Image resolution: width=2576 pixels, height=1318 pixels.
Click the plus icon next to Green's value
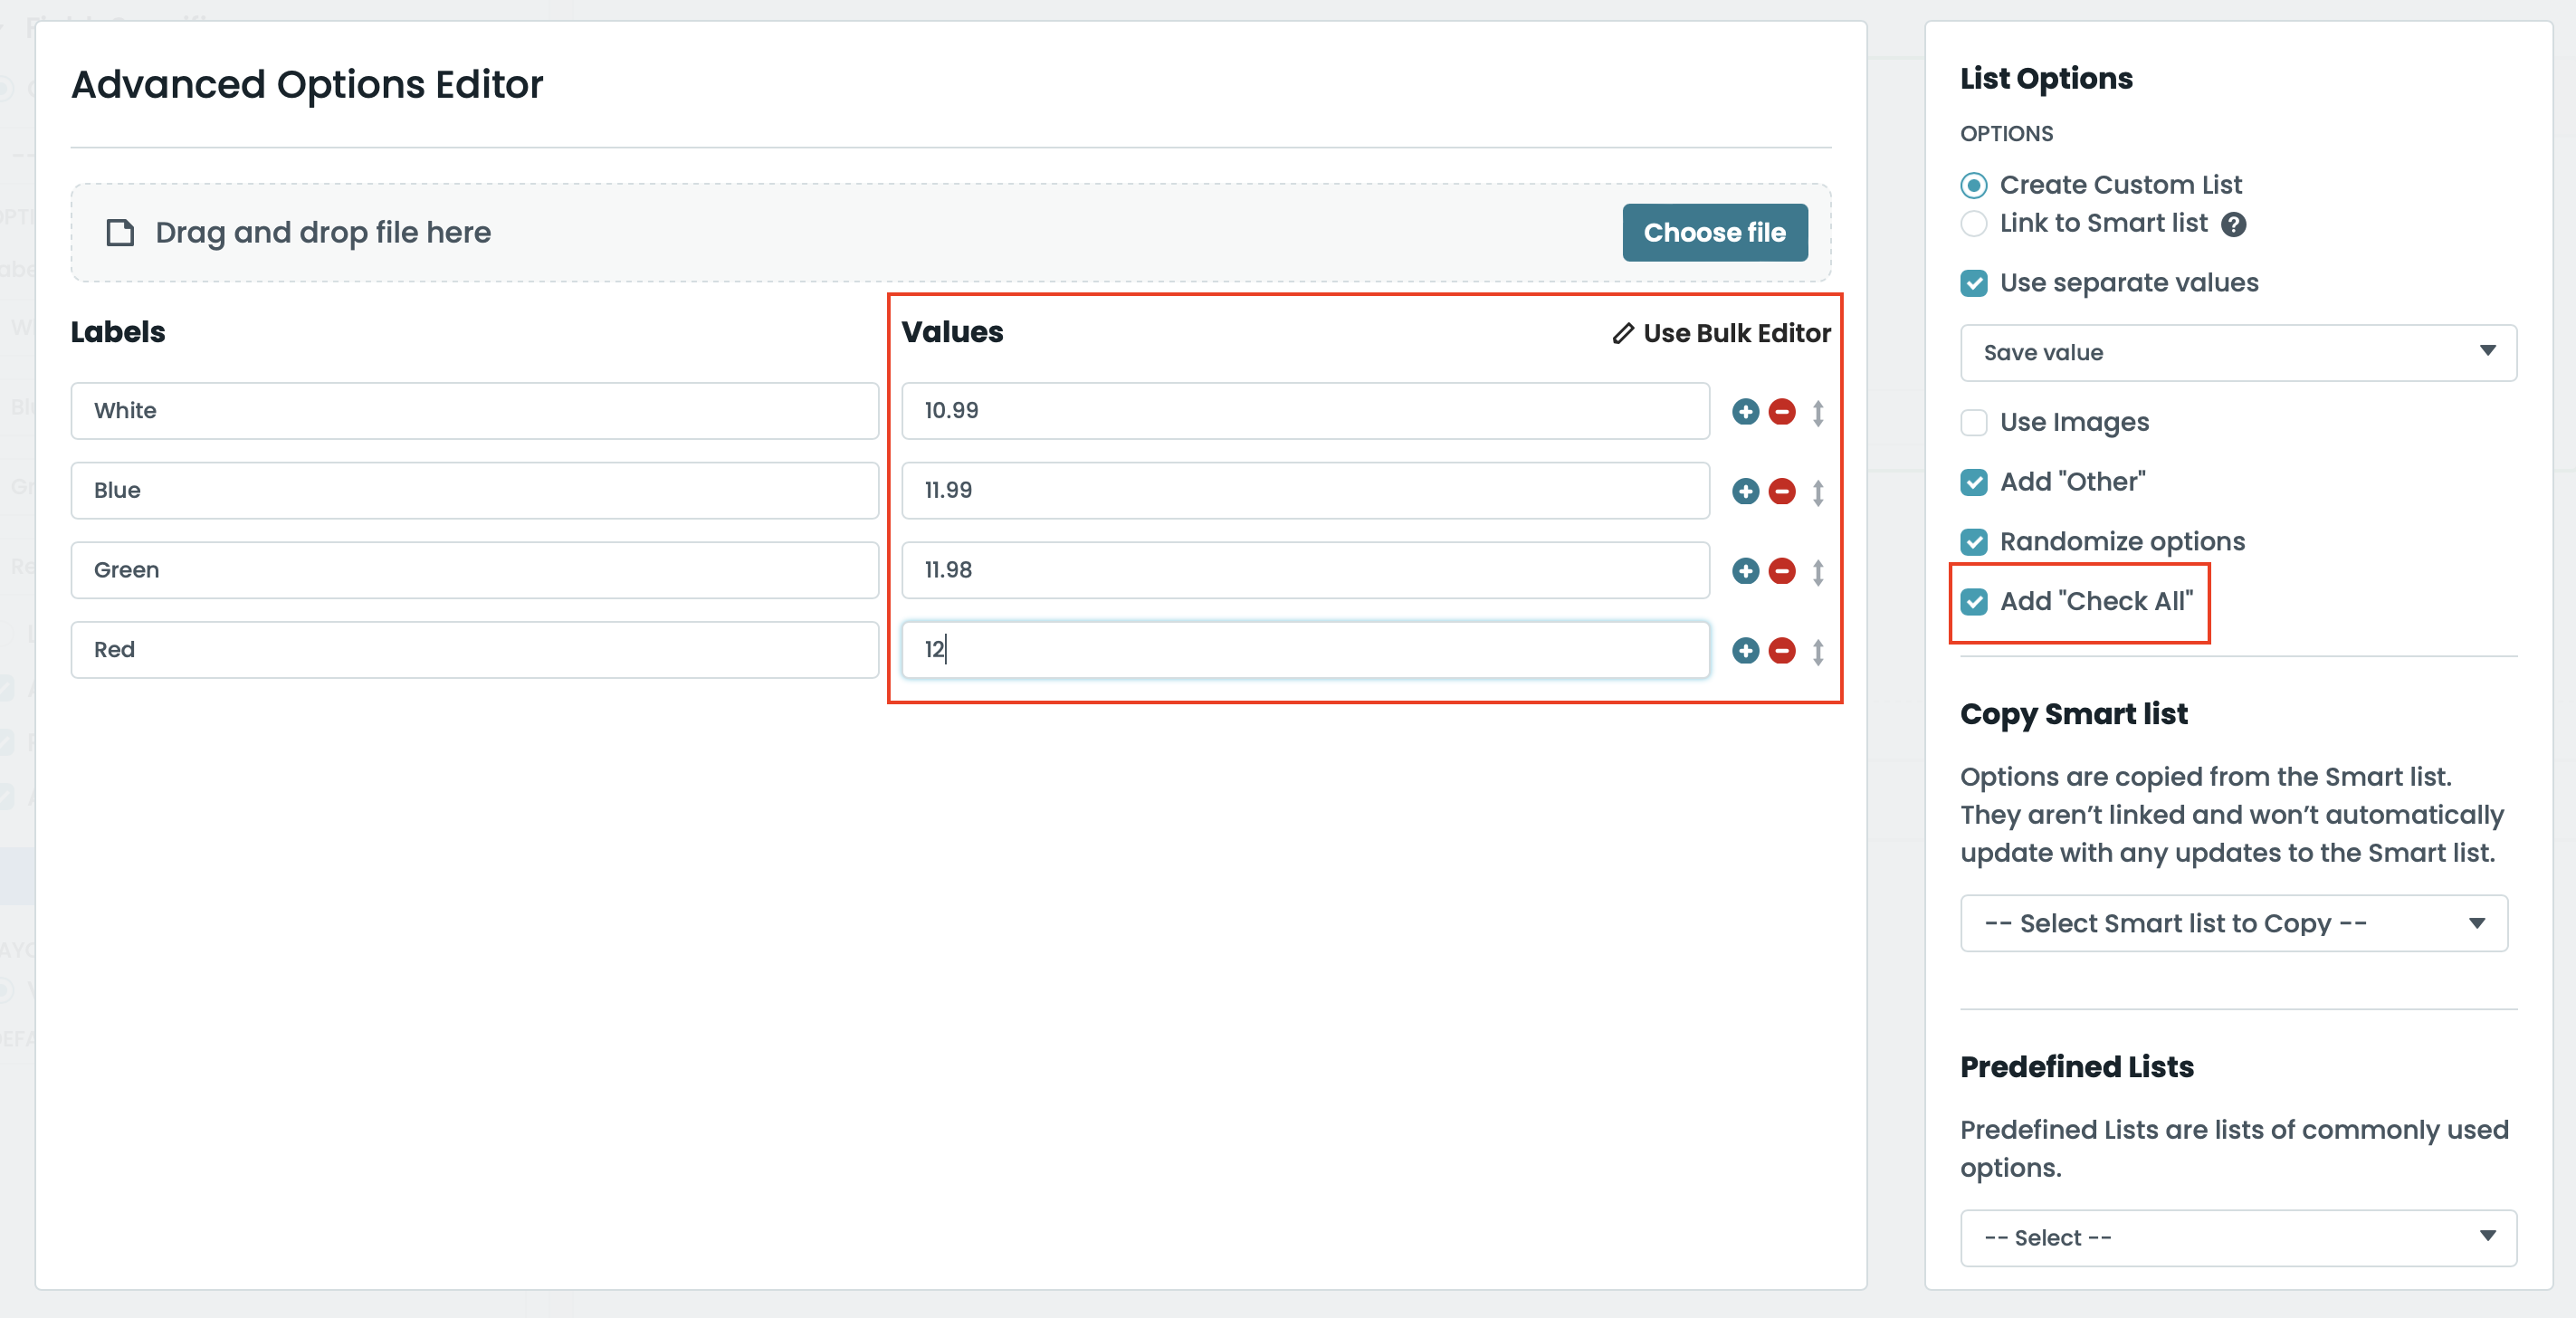(x=1745, y=571)
